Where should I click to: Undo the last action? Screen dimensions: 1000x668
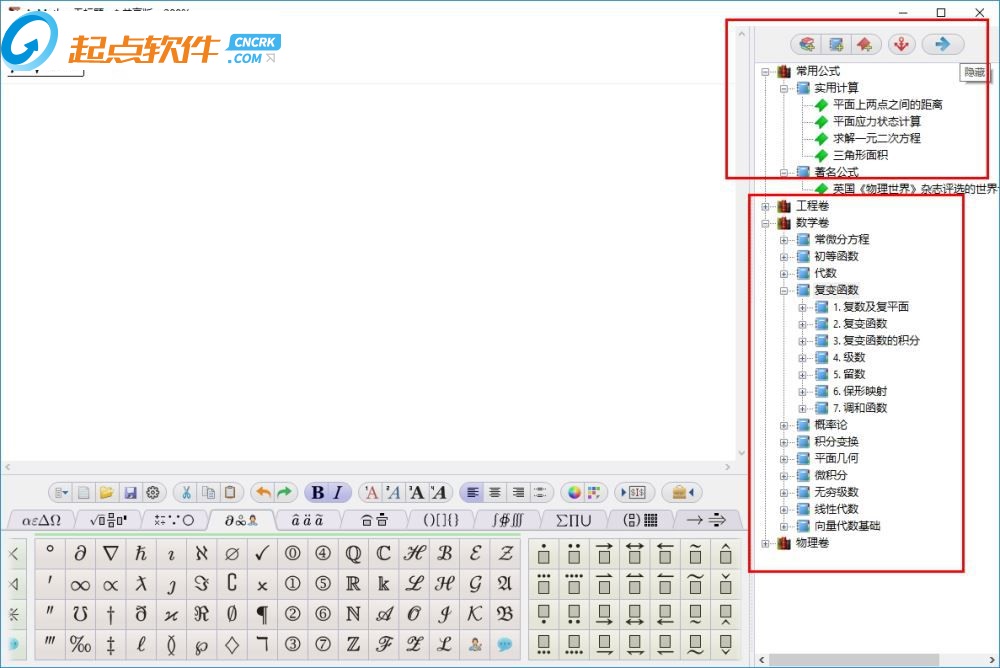(x=263, y=493)
